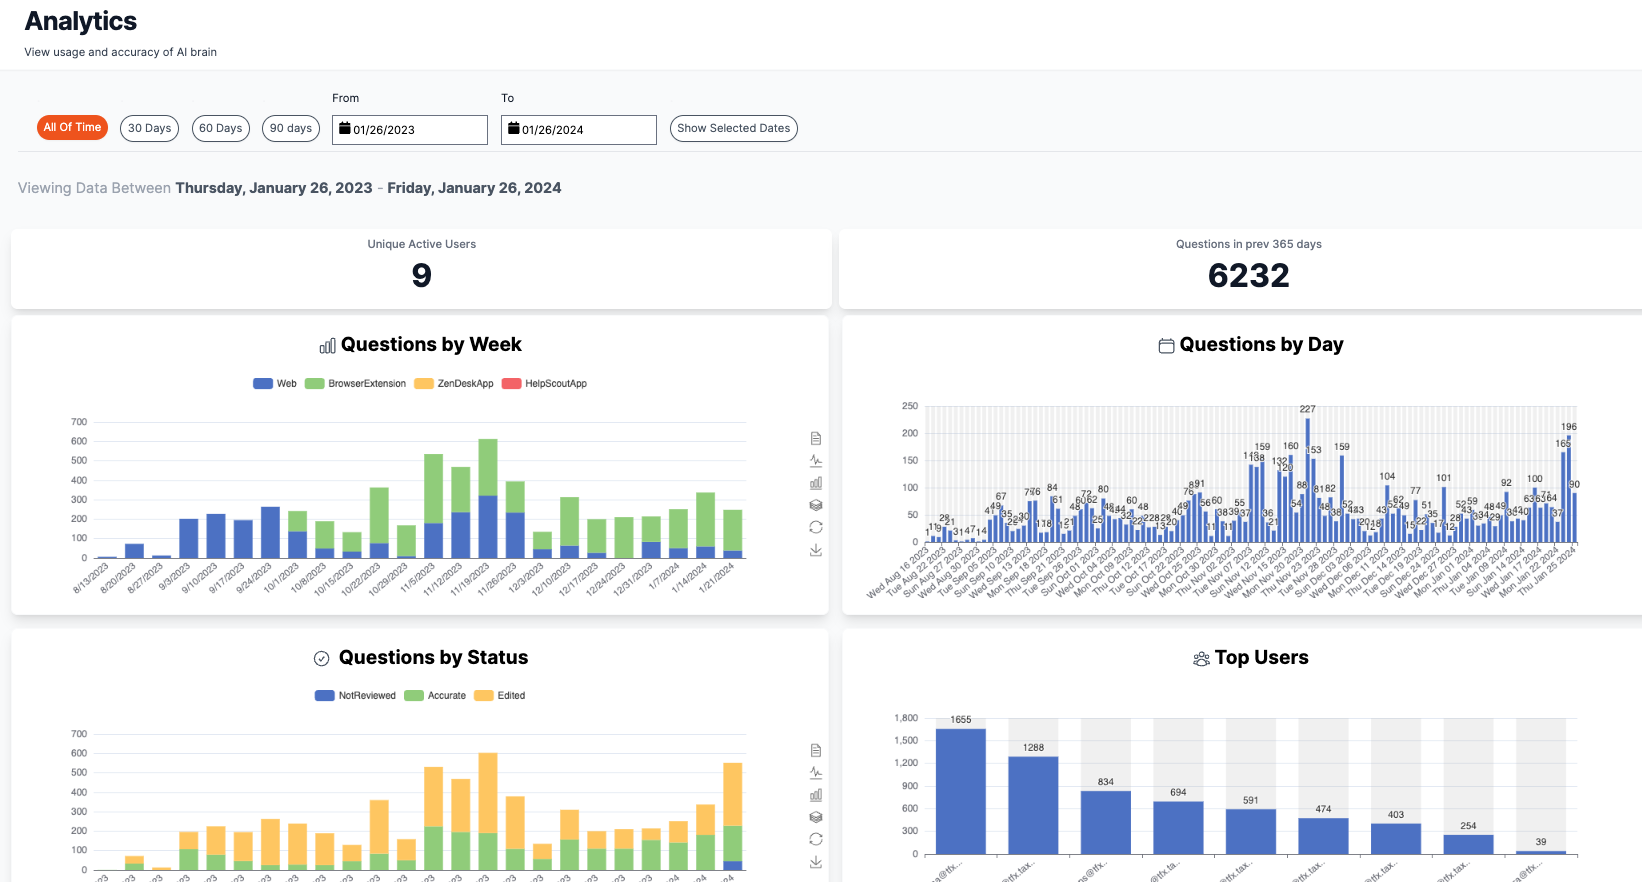Open data view for Questions by Status chart
Screen dimensions: 1642x882
(x=816, y=750)
